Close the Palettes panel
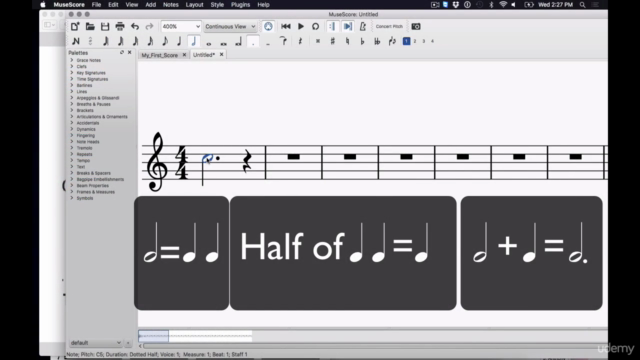This screenshot has height=360, width=640. (x=130, y=53)
